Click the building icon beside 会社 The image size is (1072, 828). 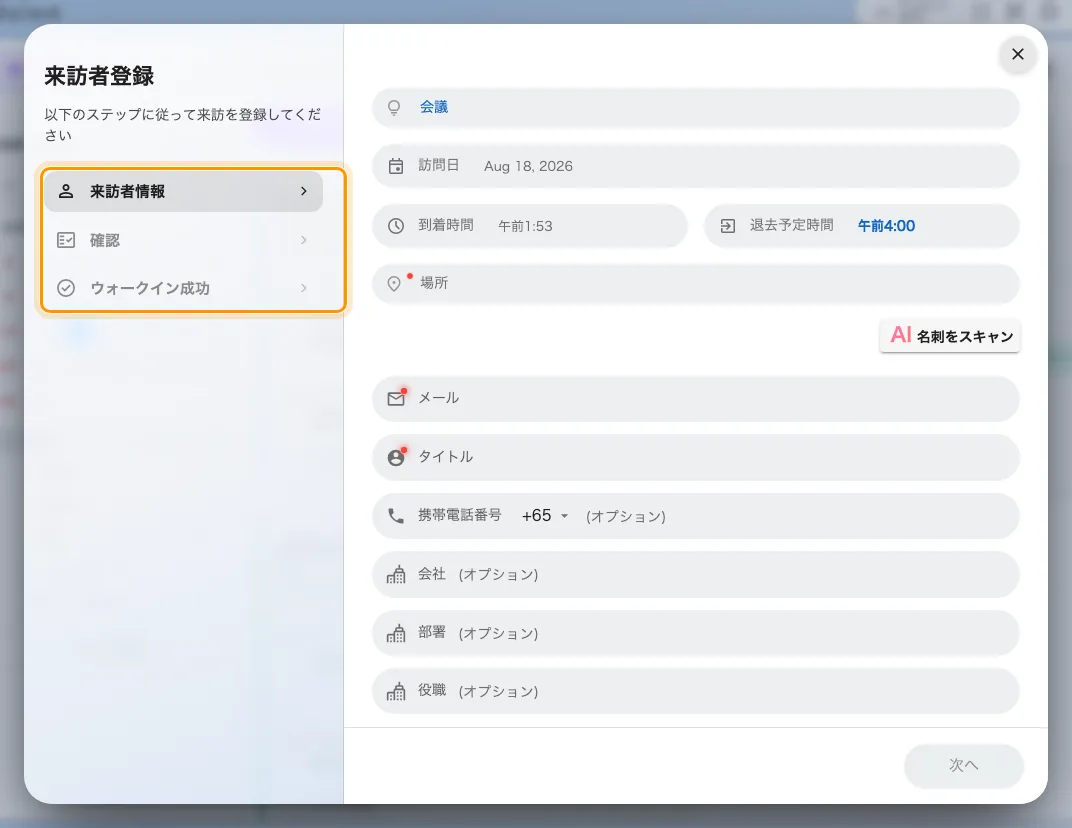click(396, 575)
